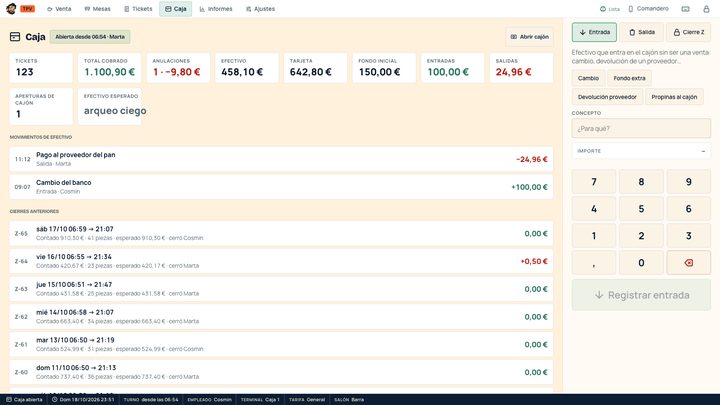Click the Anulaciones 1 · −9,80 € card
This screenshot has width=720, height=405.
click(178, 68)
